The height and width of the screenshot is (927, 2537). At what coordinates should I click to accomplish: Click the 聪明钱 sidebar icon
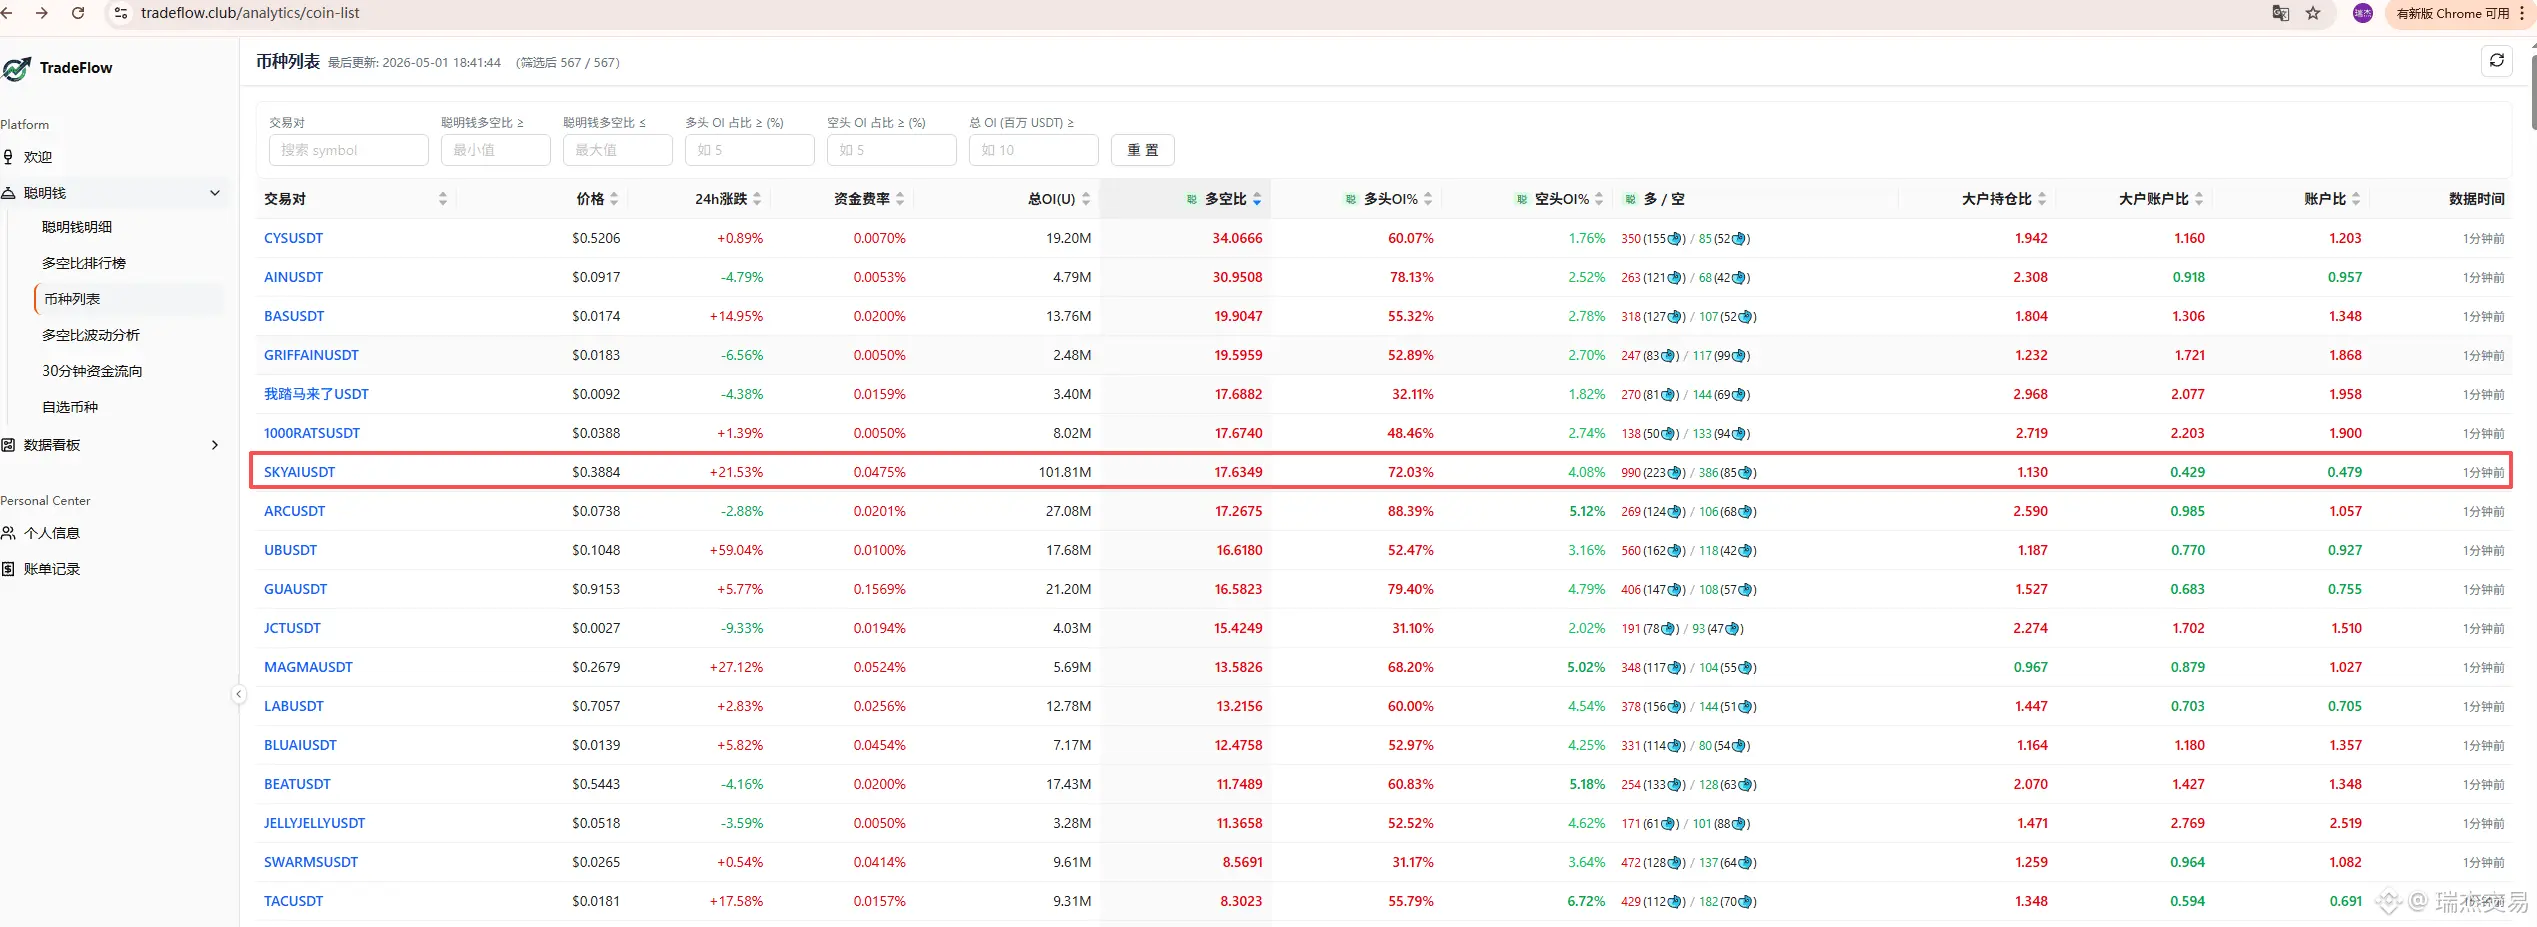point(8,193)
